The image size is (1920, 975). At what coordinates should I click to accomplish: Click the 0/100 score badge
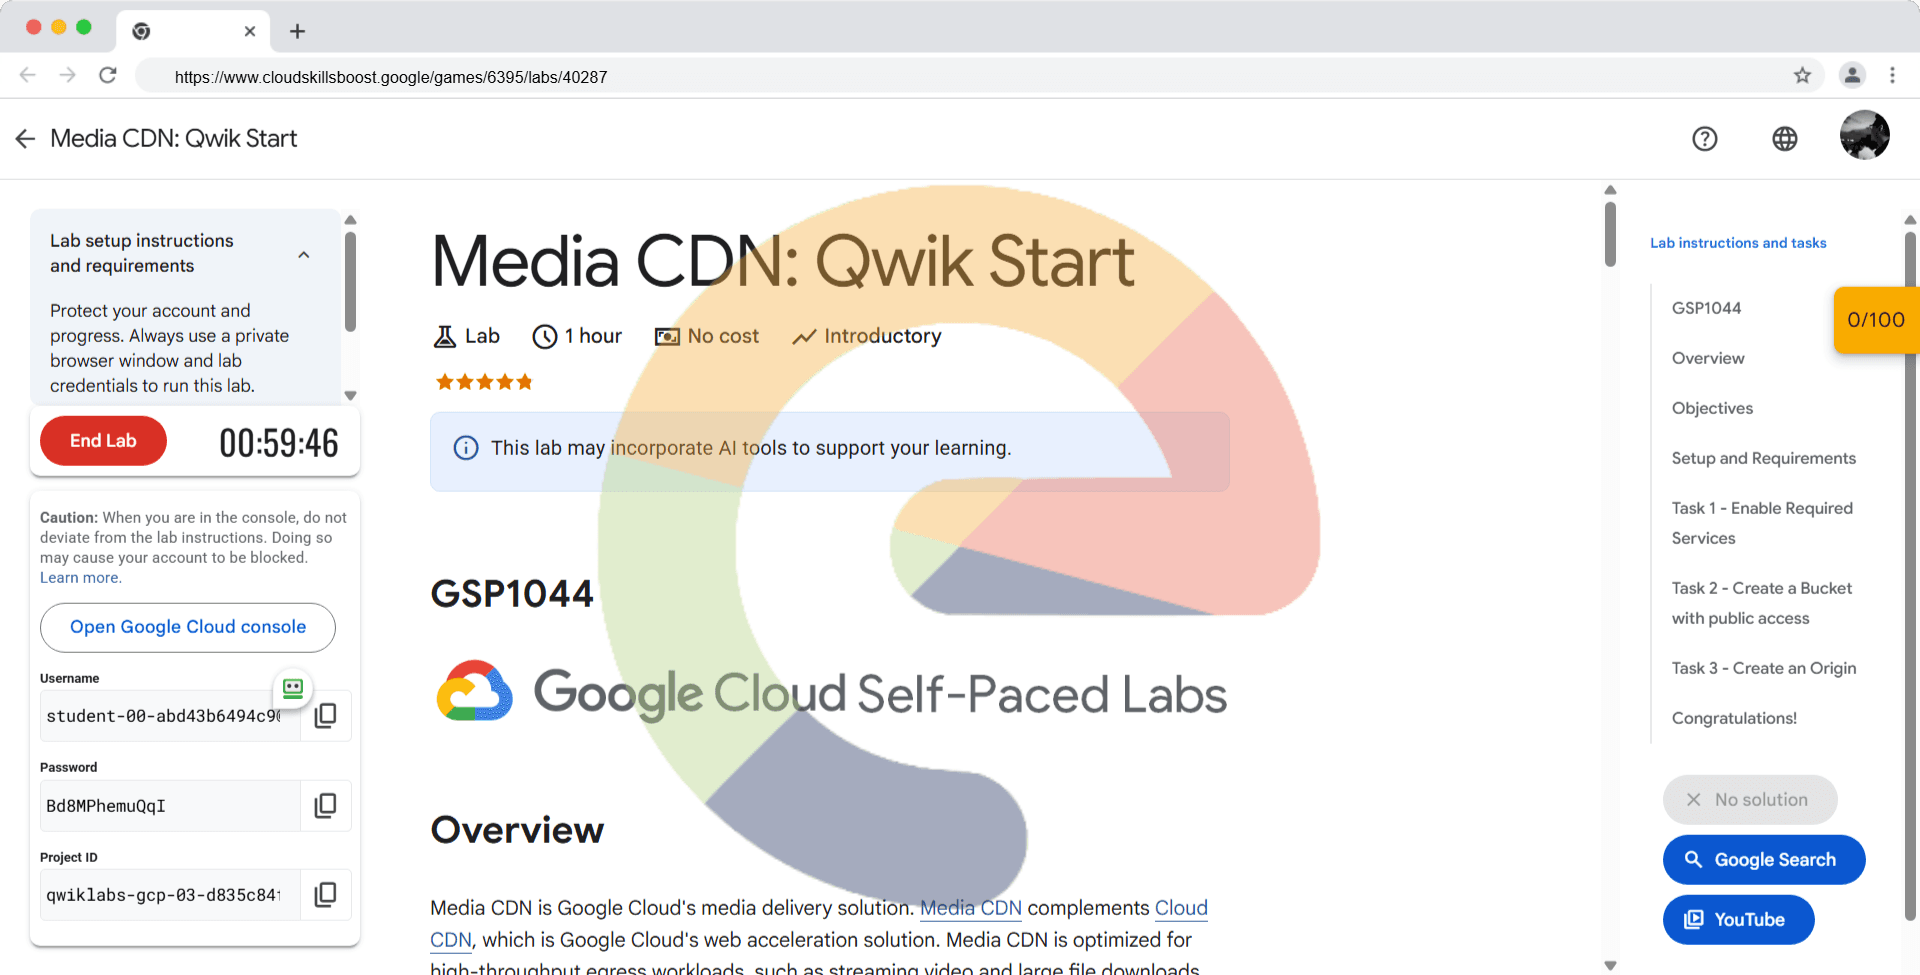[1876, 320]
